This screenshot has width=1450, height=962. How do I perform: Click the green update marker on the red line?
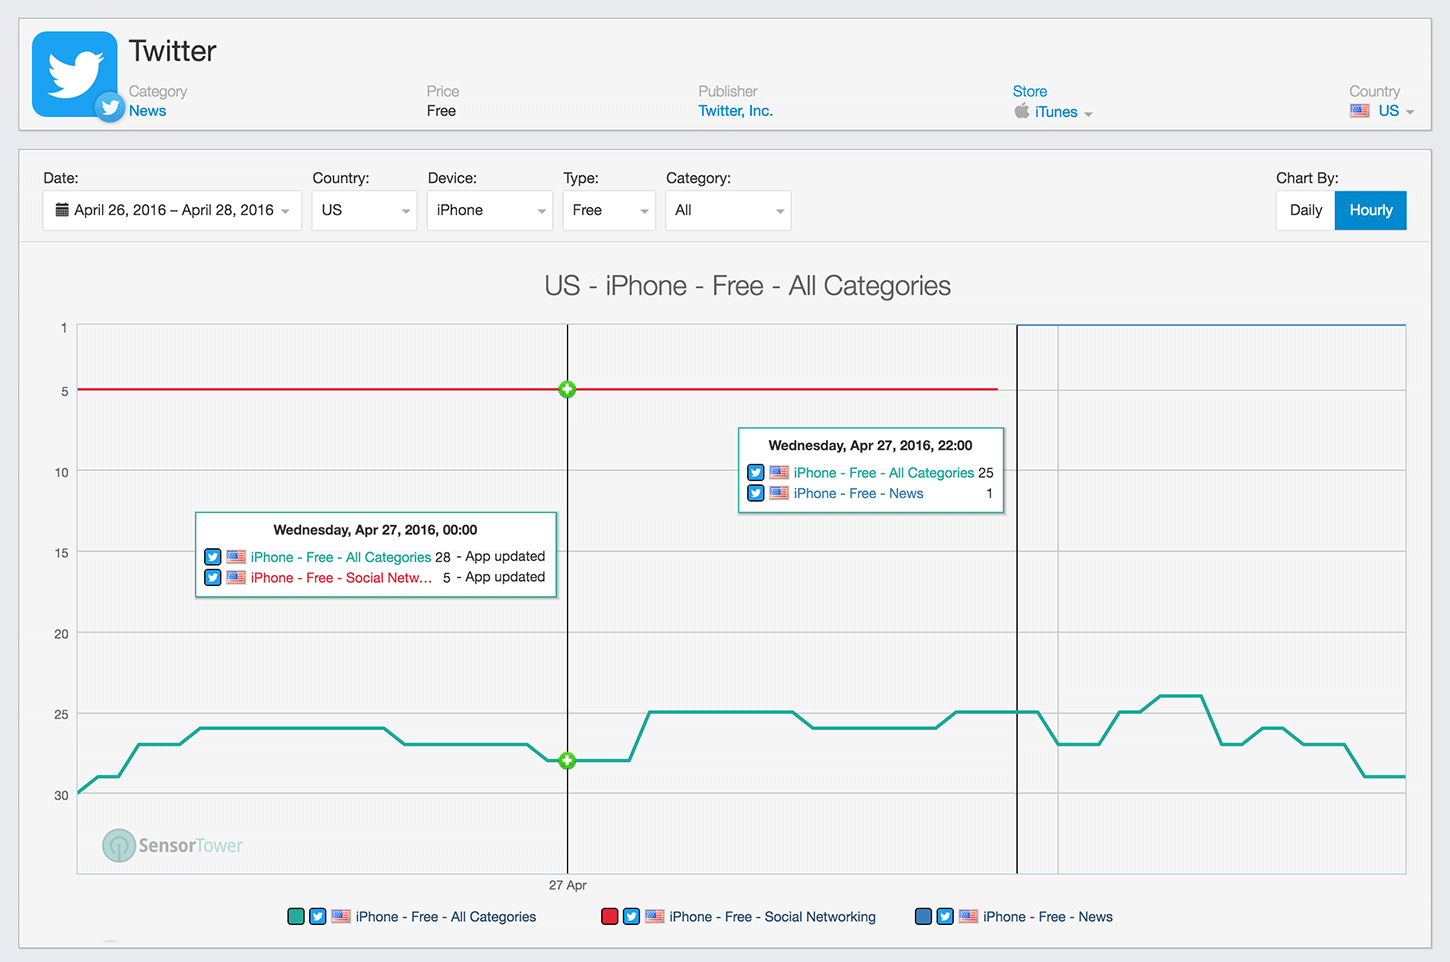[567, 389]
